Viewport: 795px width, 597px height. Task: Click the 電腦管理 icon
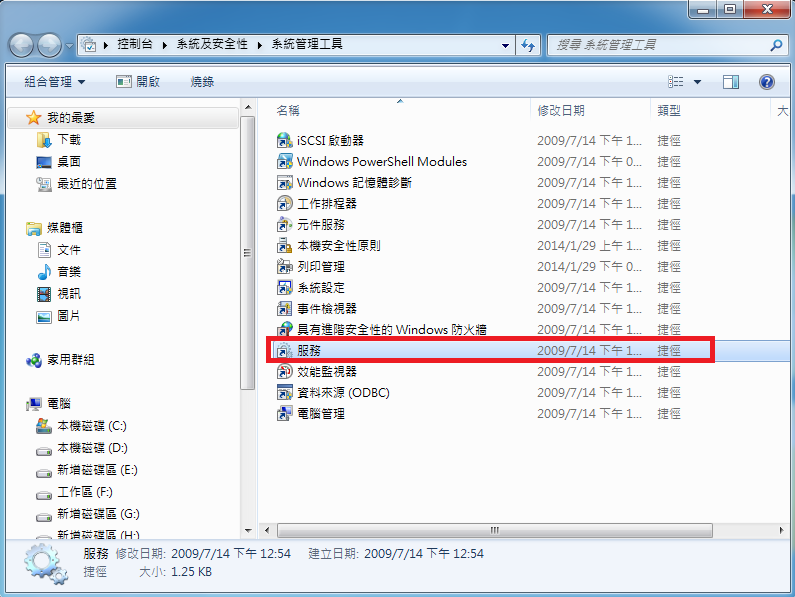point(285,414)
